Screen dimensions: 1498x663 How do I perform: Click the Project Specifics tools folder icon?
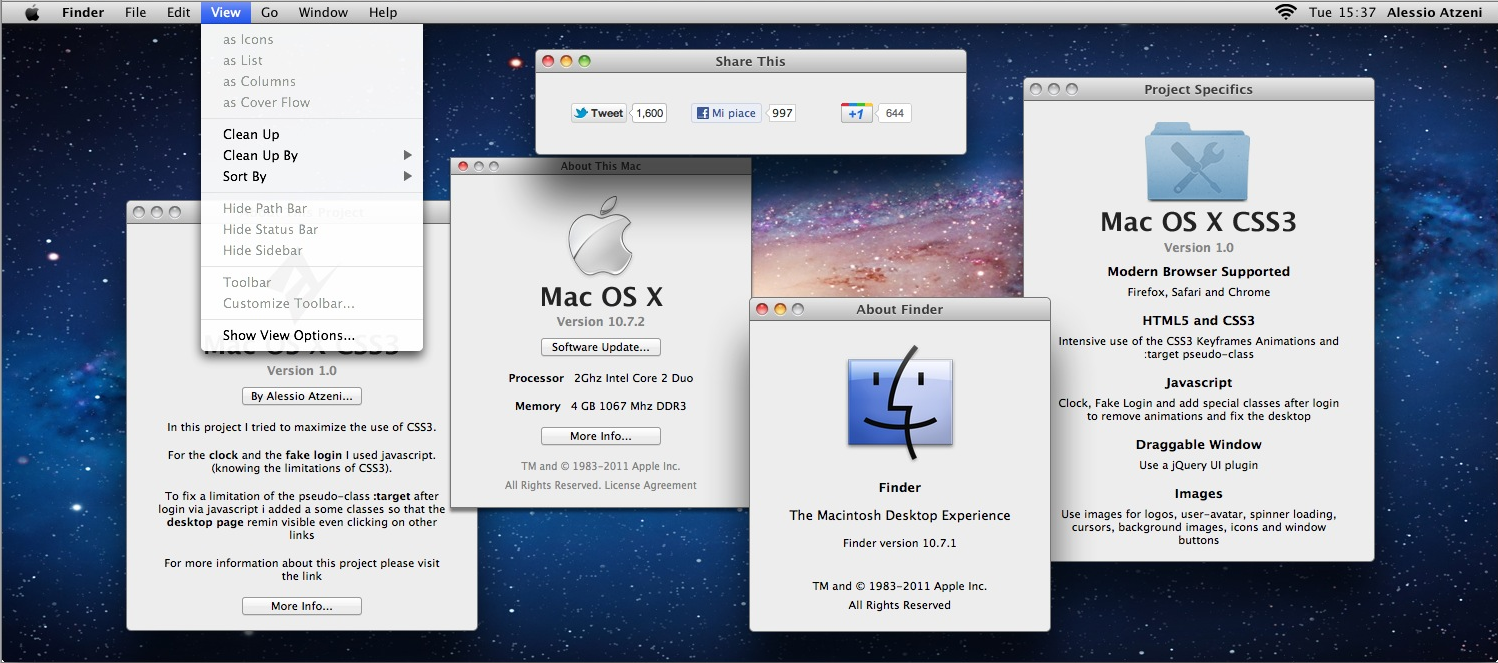[1198, 160]
